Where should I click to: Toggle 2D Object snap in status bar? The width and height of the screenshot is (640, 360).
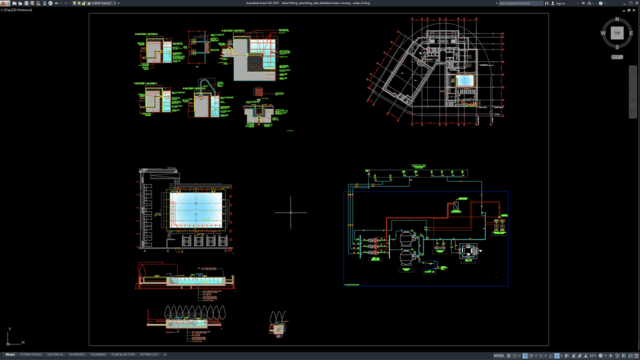point(557,356)
